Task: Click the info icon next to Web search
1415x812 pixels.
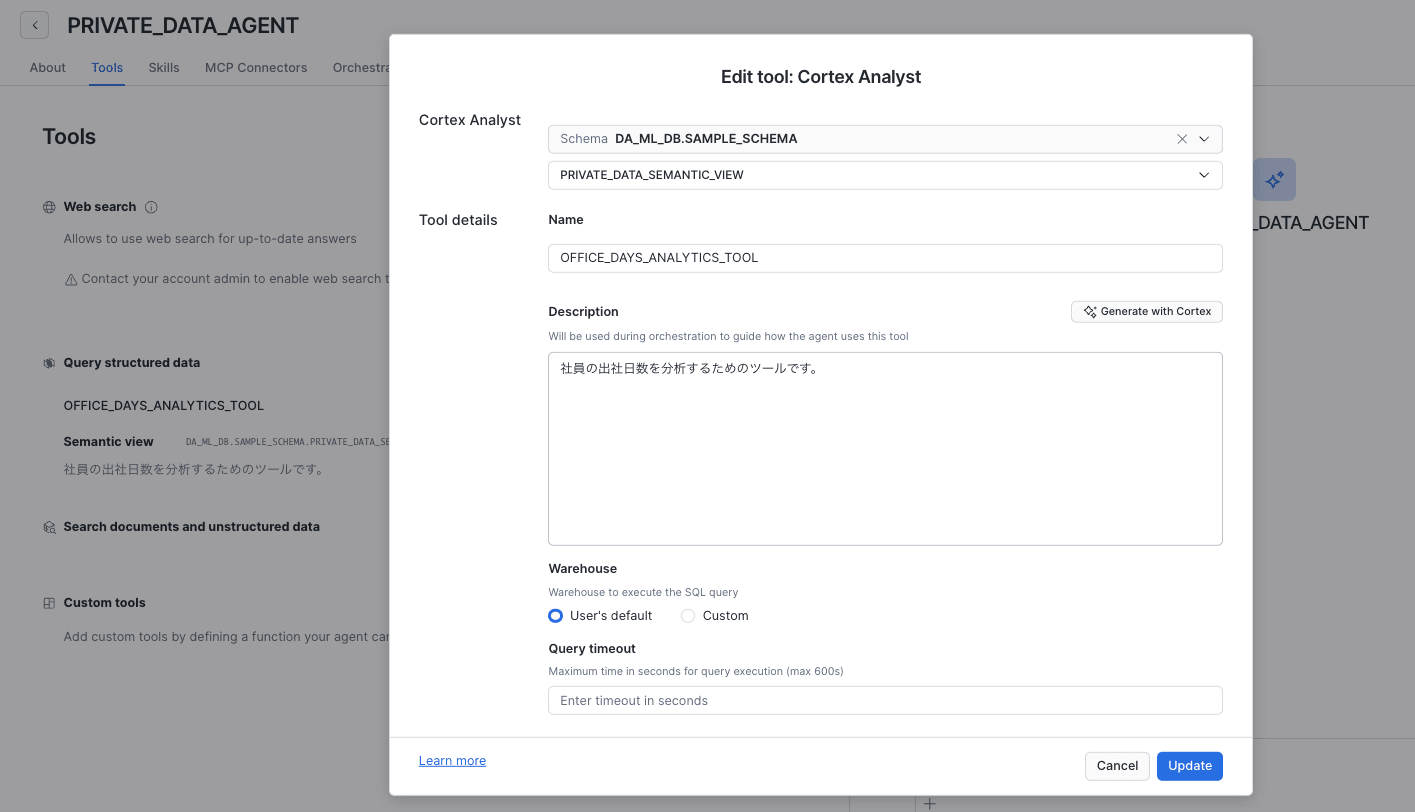Action: coord(151,207)
